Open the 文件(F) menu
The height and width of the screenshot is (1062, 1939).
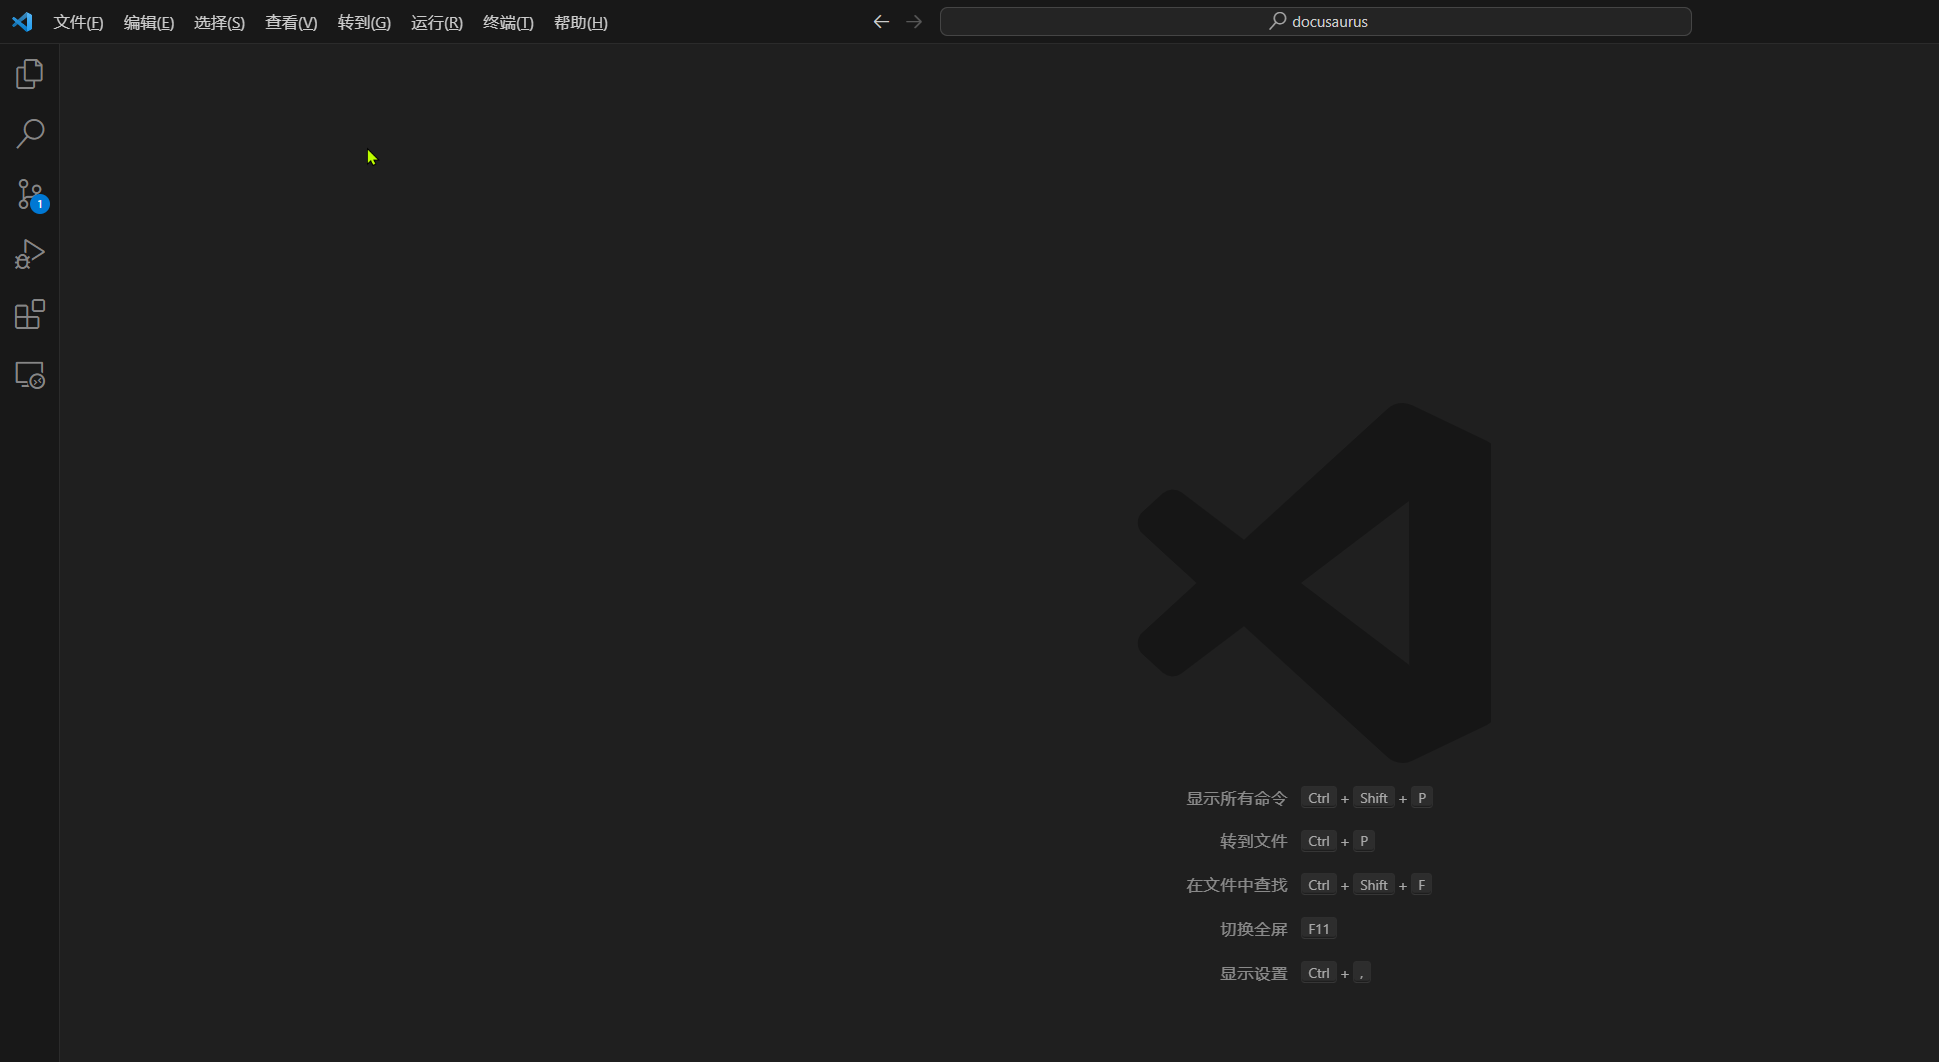pos(78,22)
